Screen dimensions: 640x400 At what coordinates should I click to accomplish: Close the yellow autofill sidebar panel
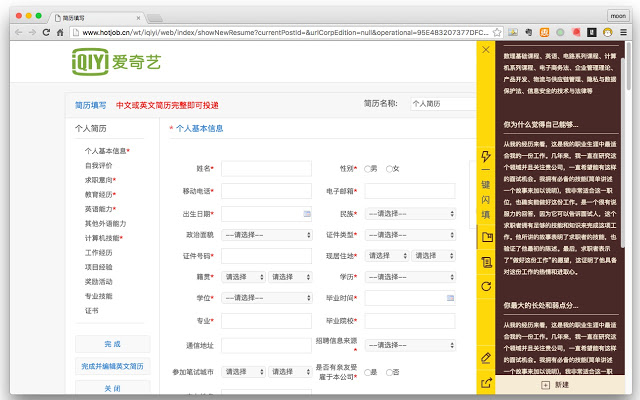tap(486, 50)
